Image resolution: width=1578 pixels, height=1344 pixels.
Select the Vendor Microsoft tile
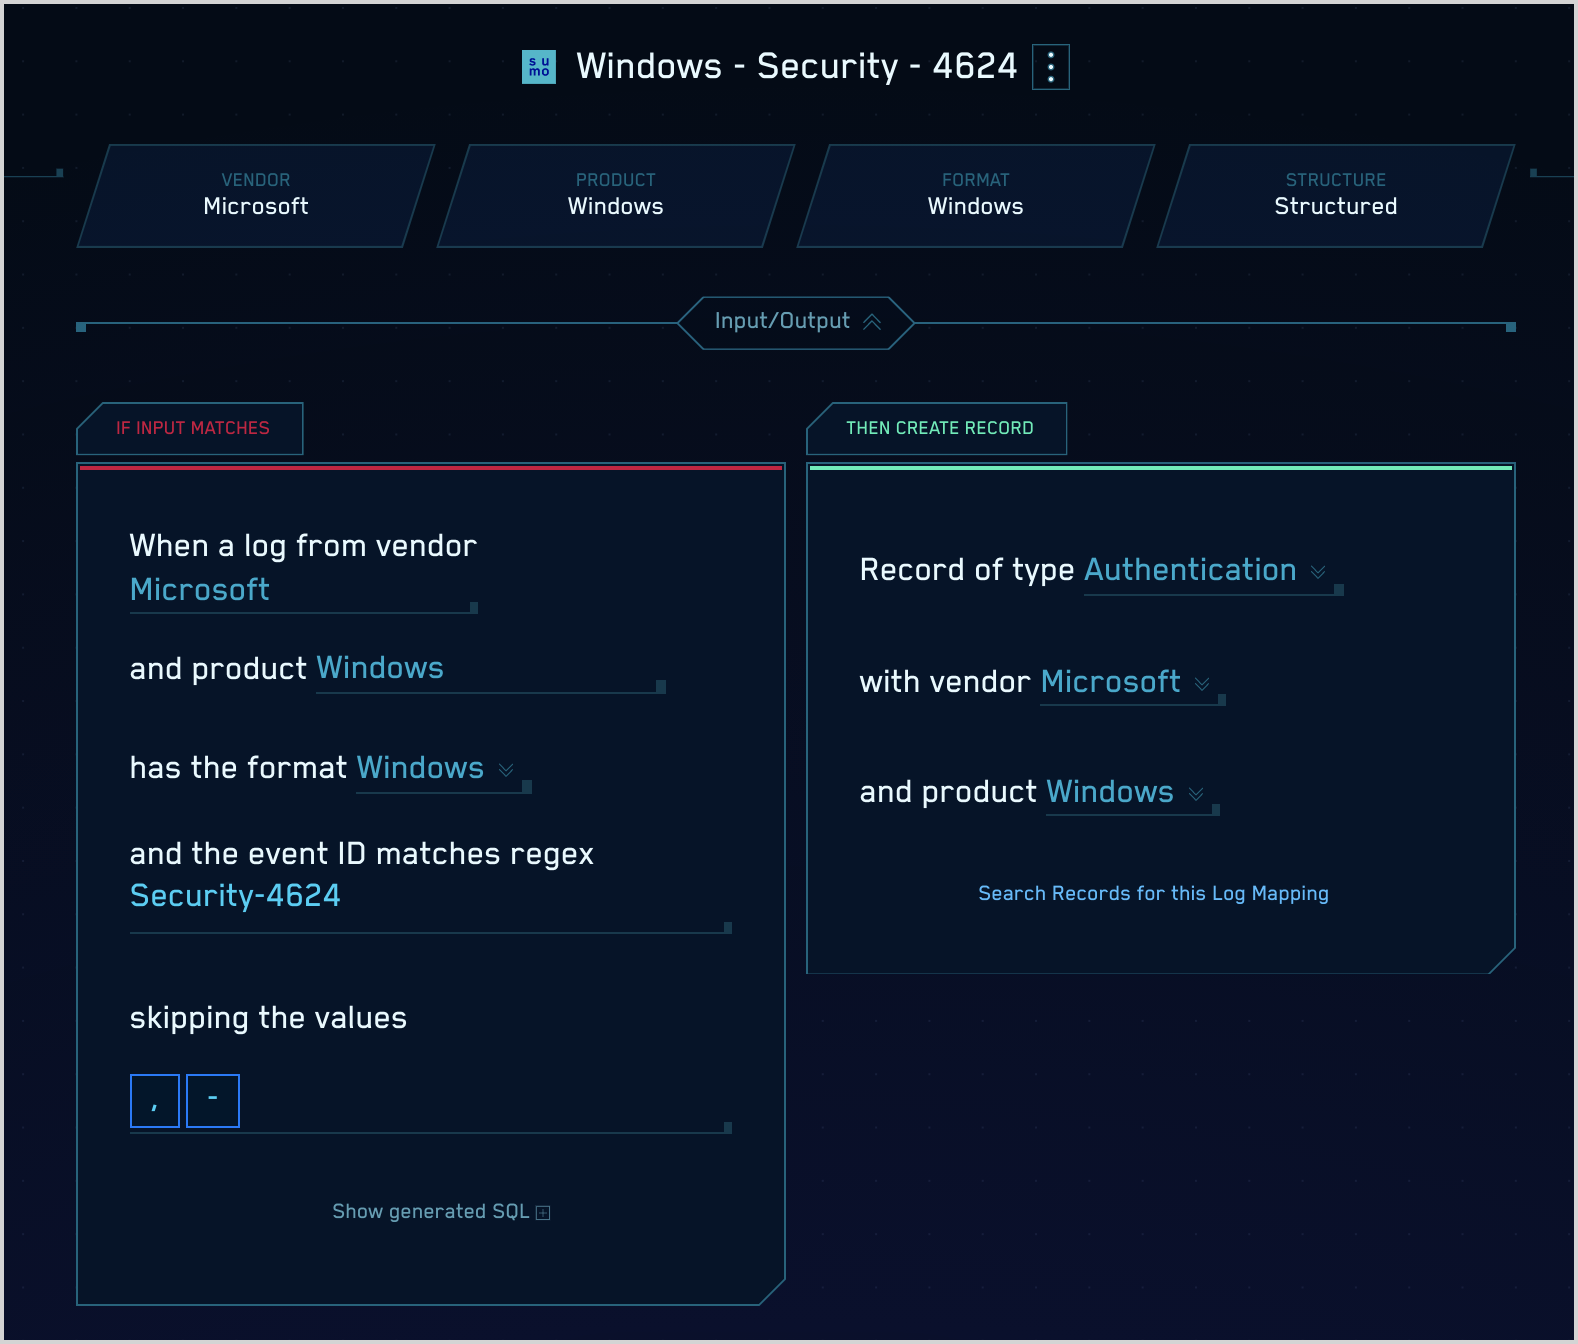256,195
